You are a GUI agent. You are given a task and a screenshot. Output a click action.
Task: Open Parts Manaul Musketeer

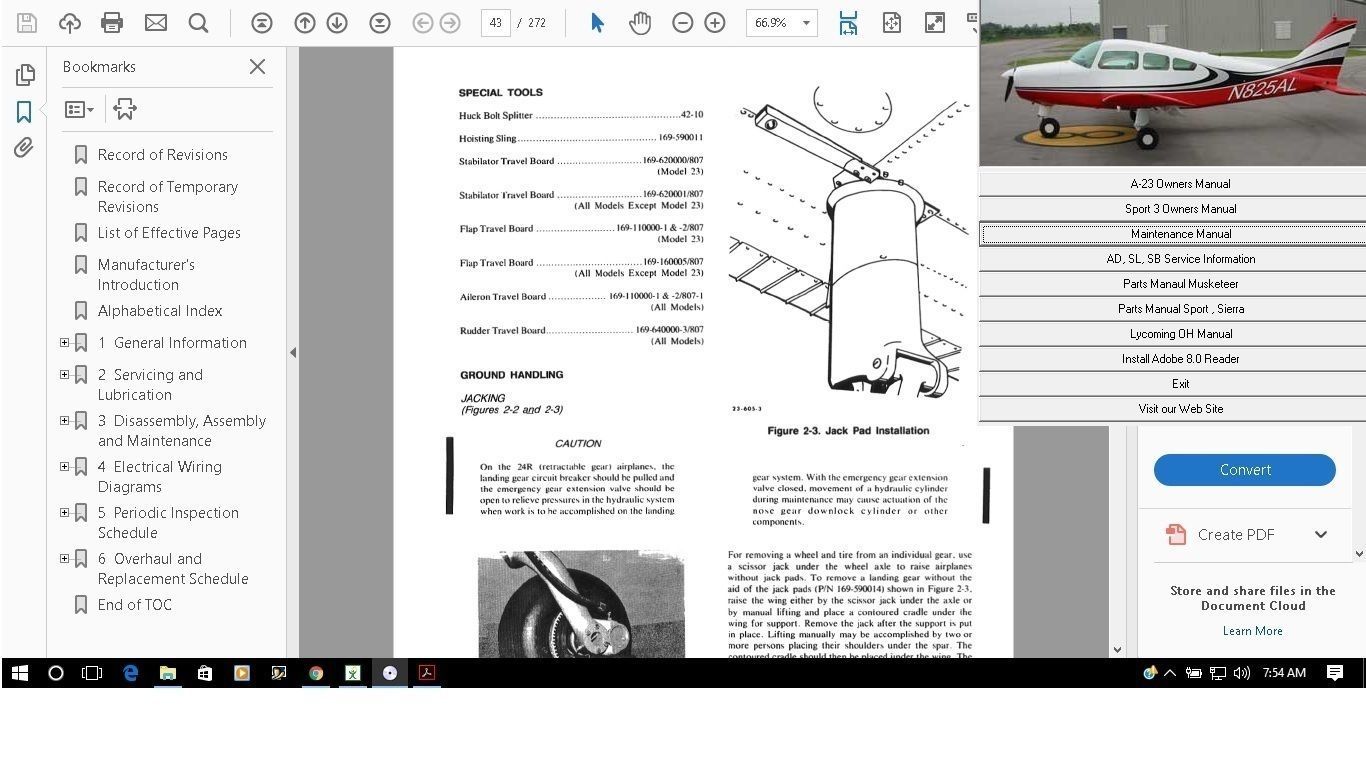1172,284
